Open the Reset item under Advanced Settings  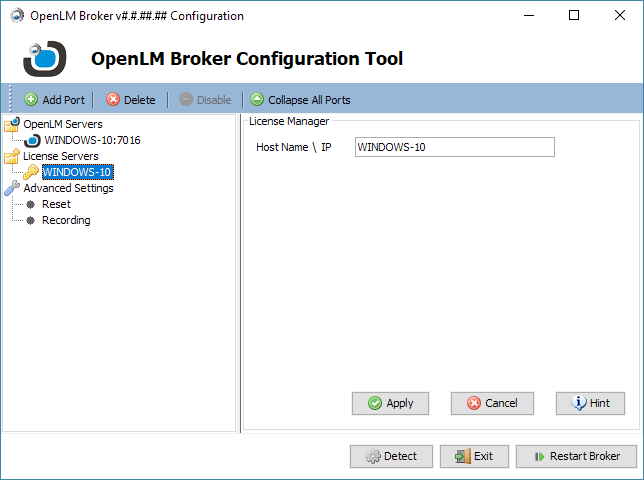click(56, 204)
